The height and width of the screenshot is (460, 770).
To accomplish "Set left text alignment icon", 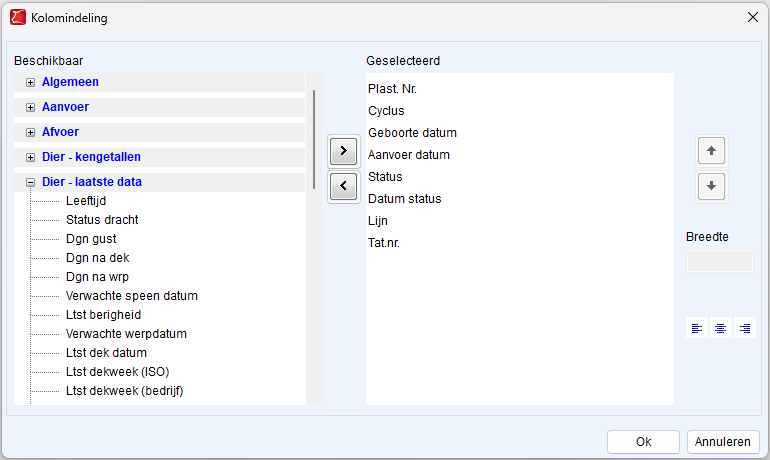I will click(696, 328).
